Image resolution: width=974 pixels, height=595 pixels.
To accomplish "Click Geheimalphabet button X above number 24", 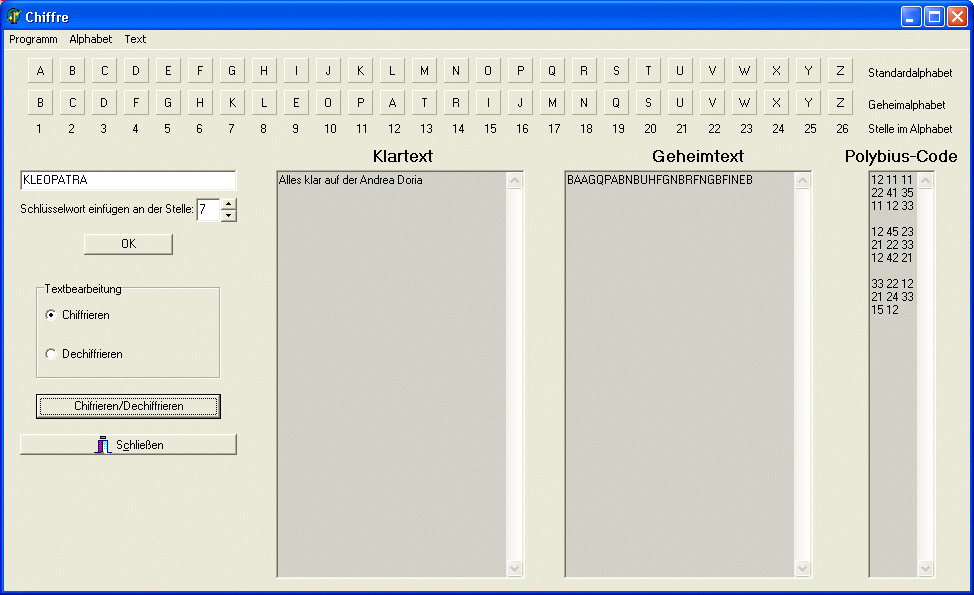I will coord(776,102).
